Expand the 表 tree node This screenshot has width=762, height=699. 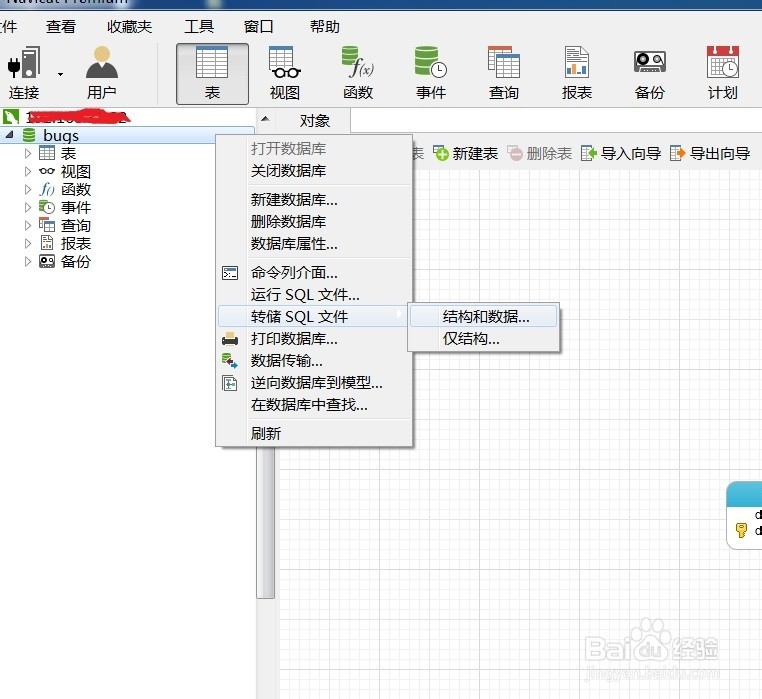tap(28, 154)
